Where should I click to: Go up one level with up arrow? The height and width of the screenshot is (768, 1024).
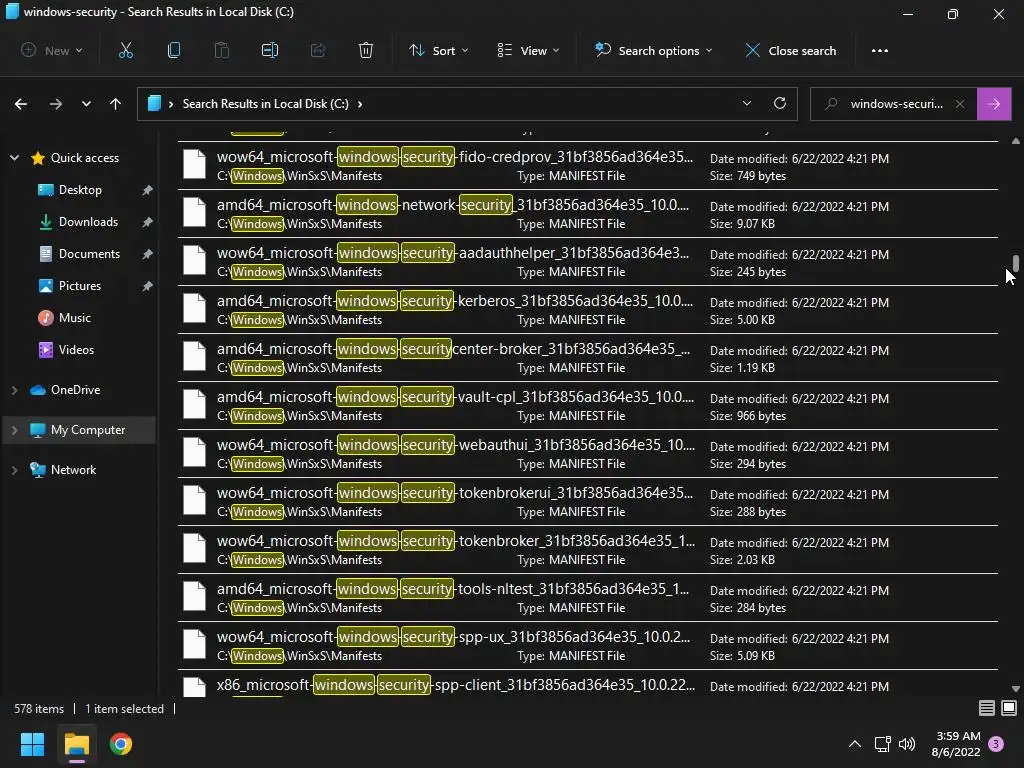pos(116,104)
